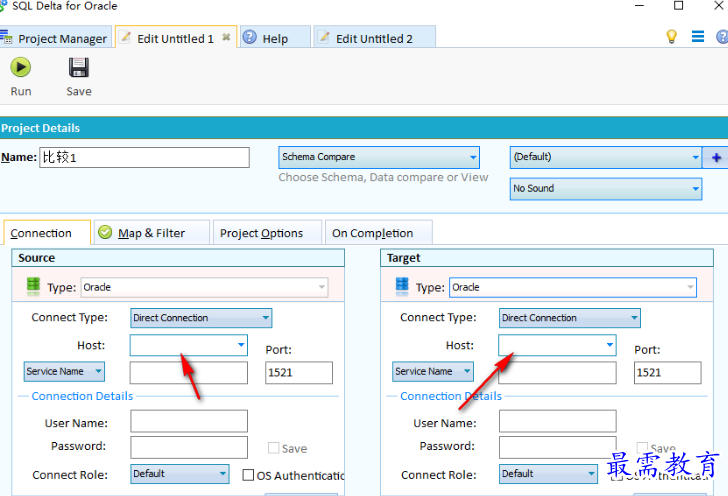728x496 pixels.
Task: Click the Map & Filter green checkmark icon
Action: point(105,232)
